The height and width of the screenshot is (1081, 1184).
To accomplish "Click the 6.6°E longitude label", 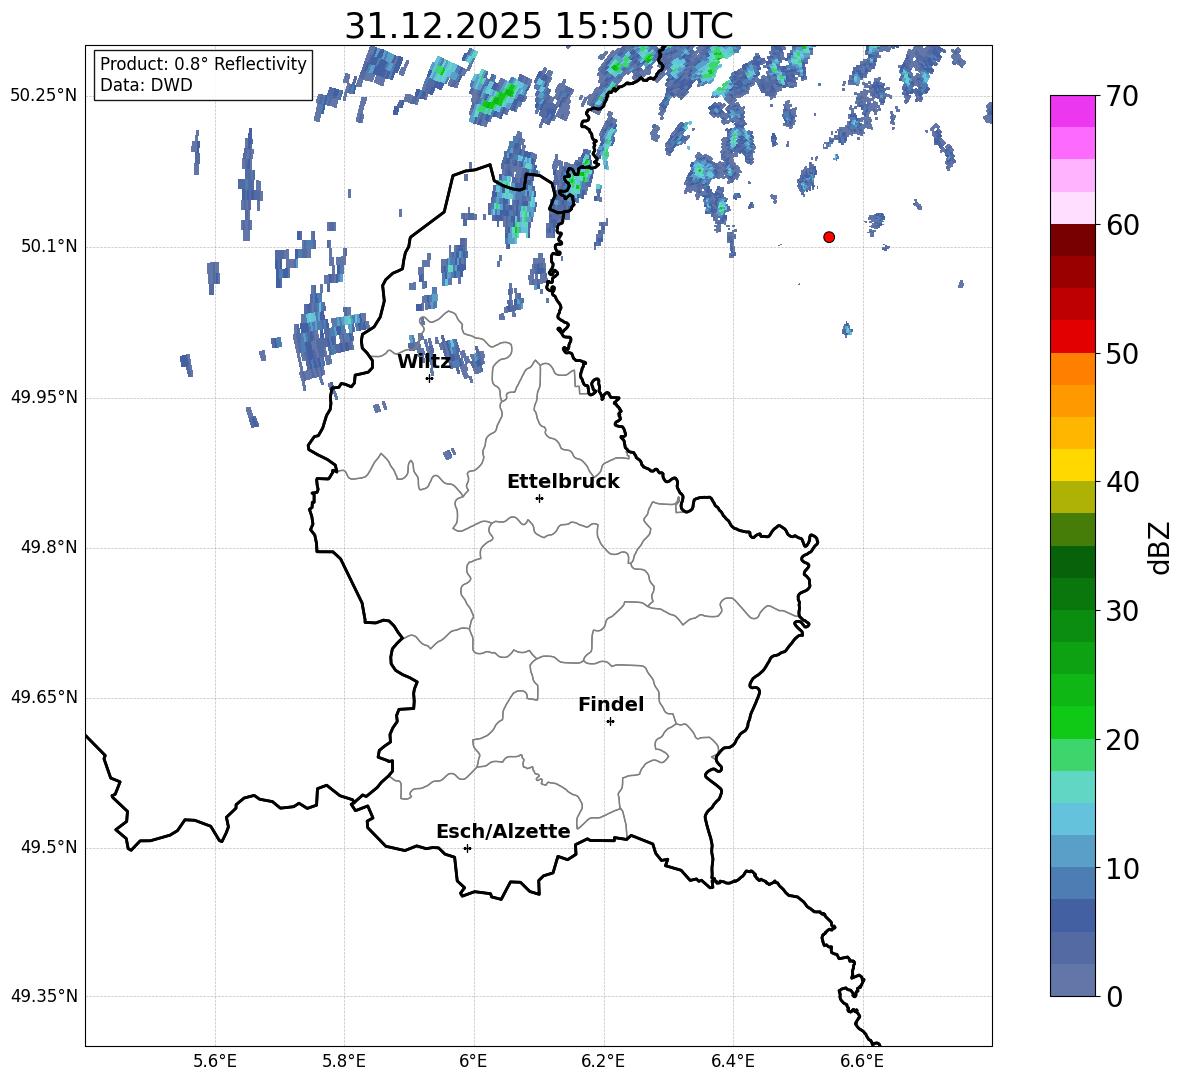I will [x=862, y=1062].
